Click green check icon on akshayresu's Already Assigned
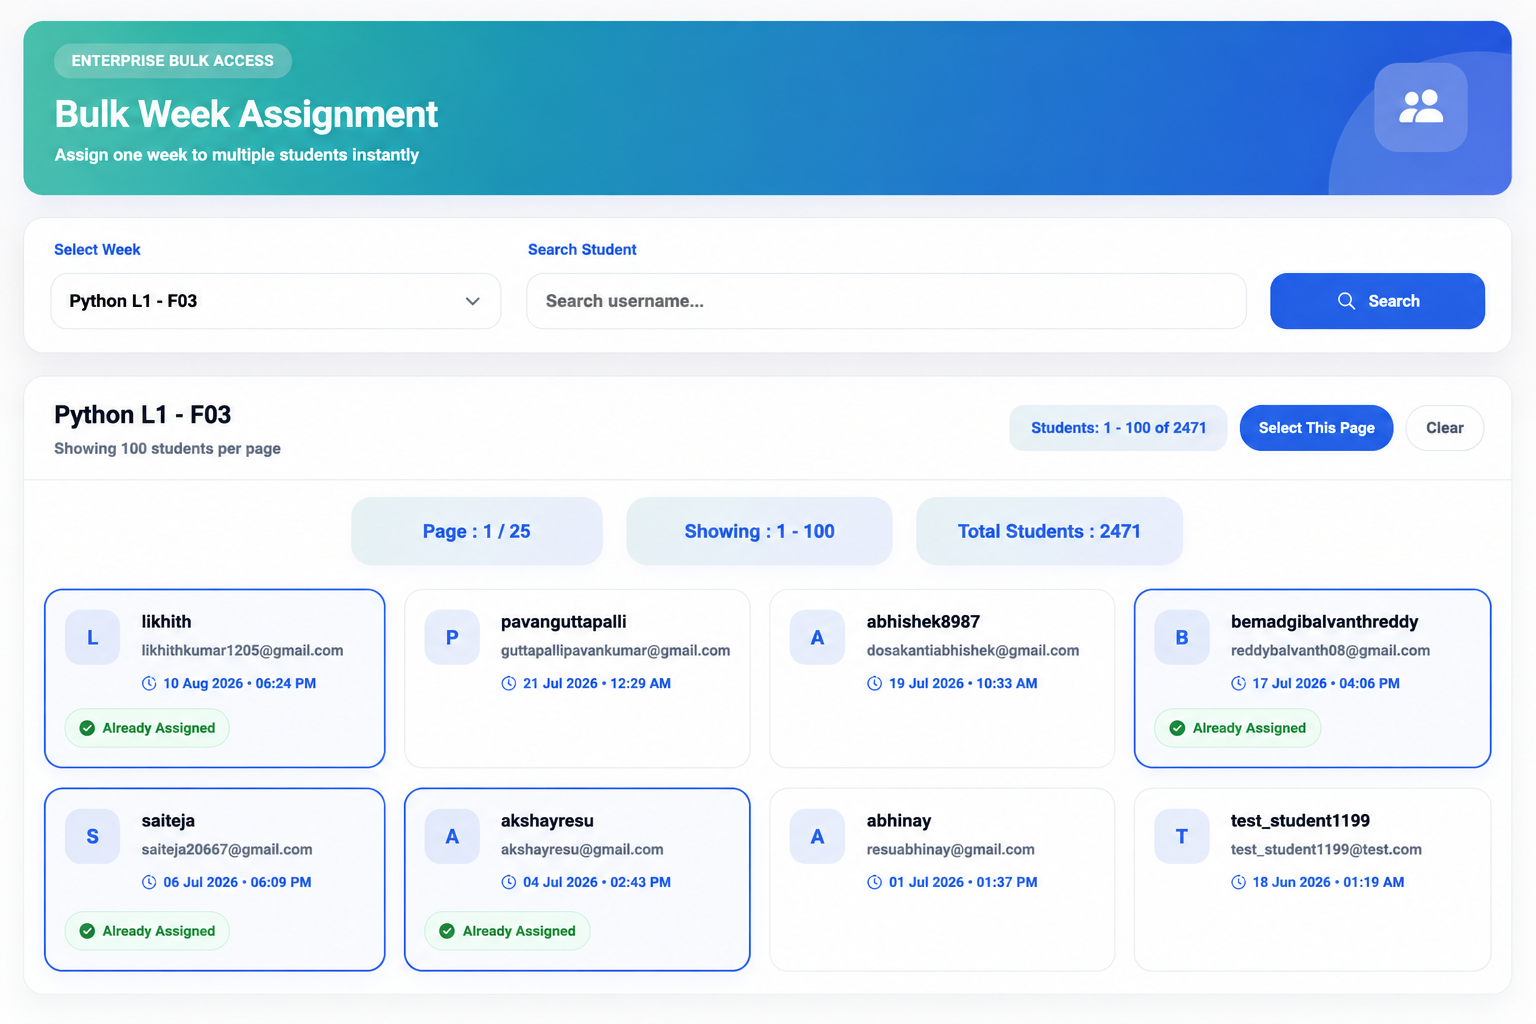Image resolution: width=1536 pixels, height=1024 pixels. tap(447, 931)
